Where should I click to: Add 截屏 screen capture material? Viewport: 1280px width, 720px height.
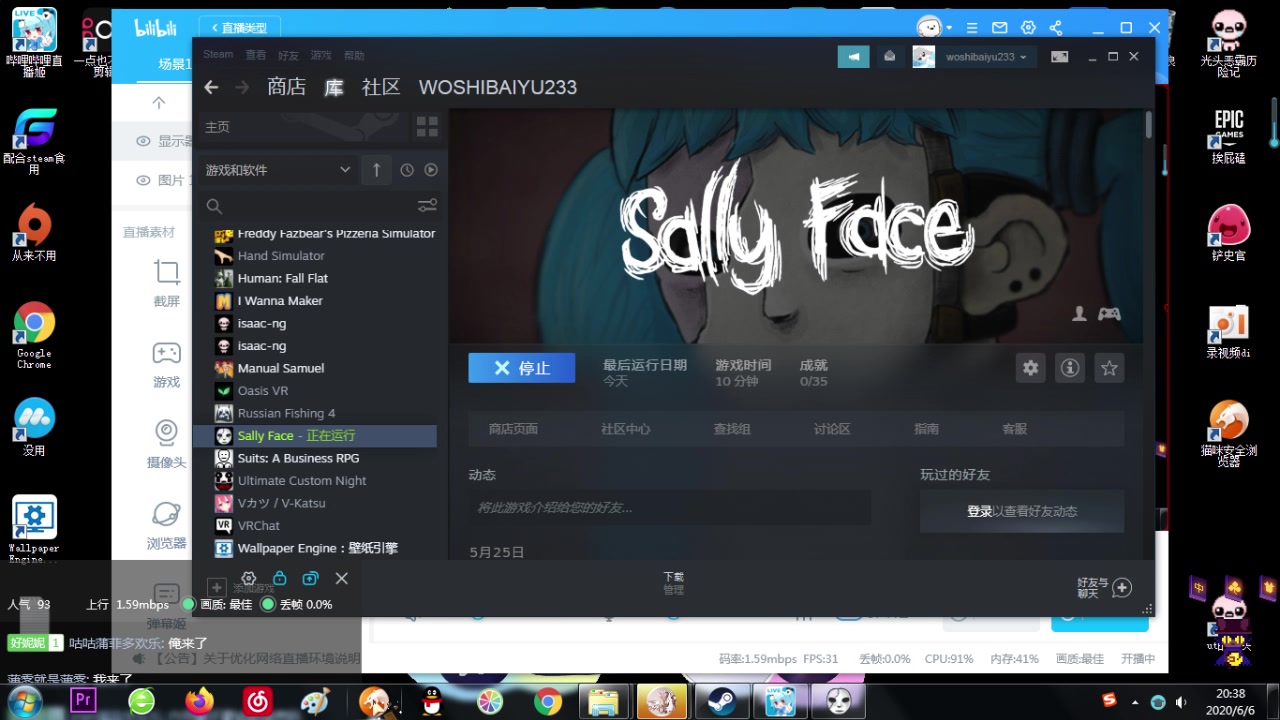point(167,283)
